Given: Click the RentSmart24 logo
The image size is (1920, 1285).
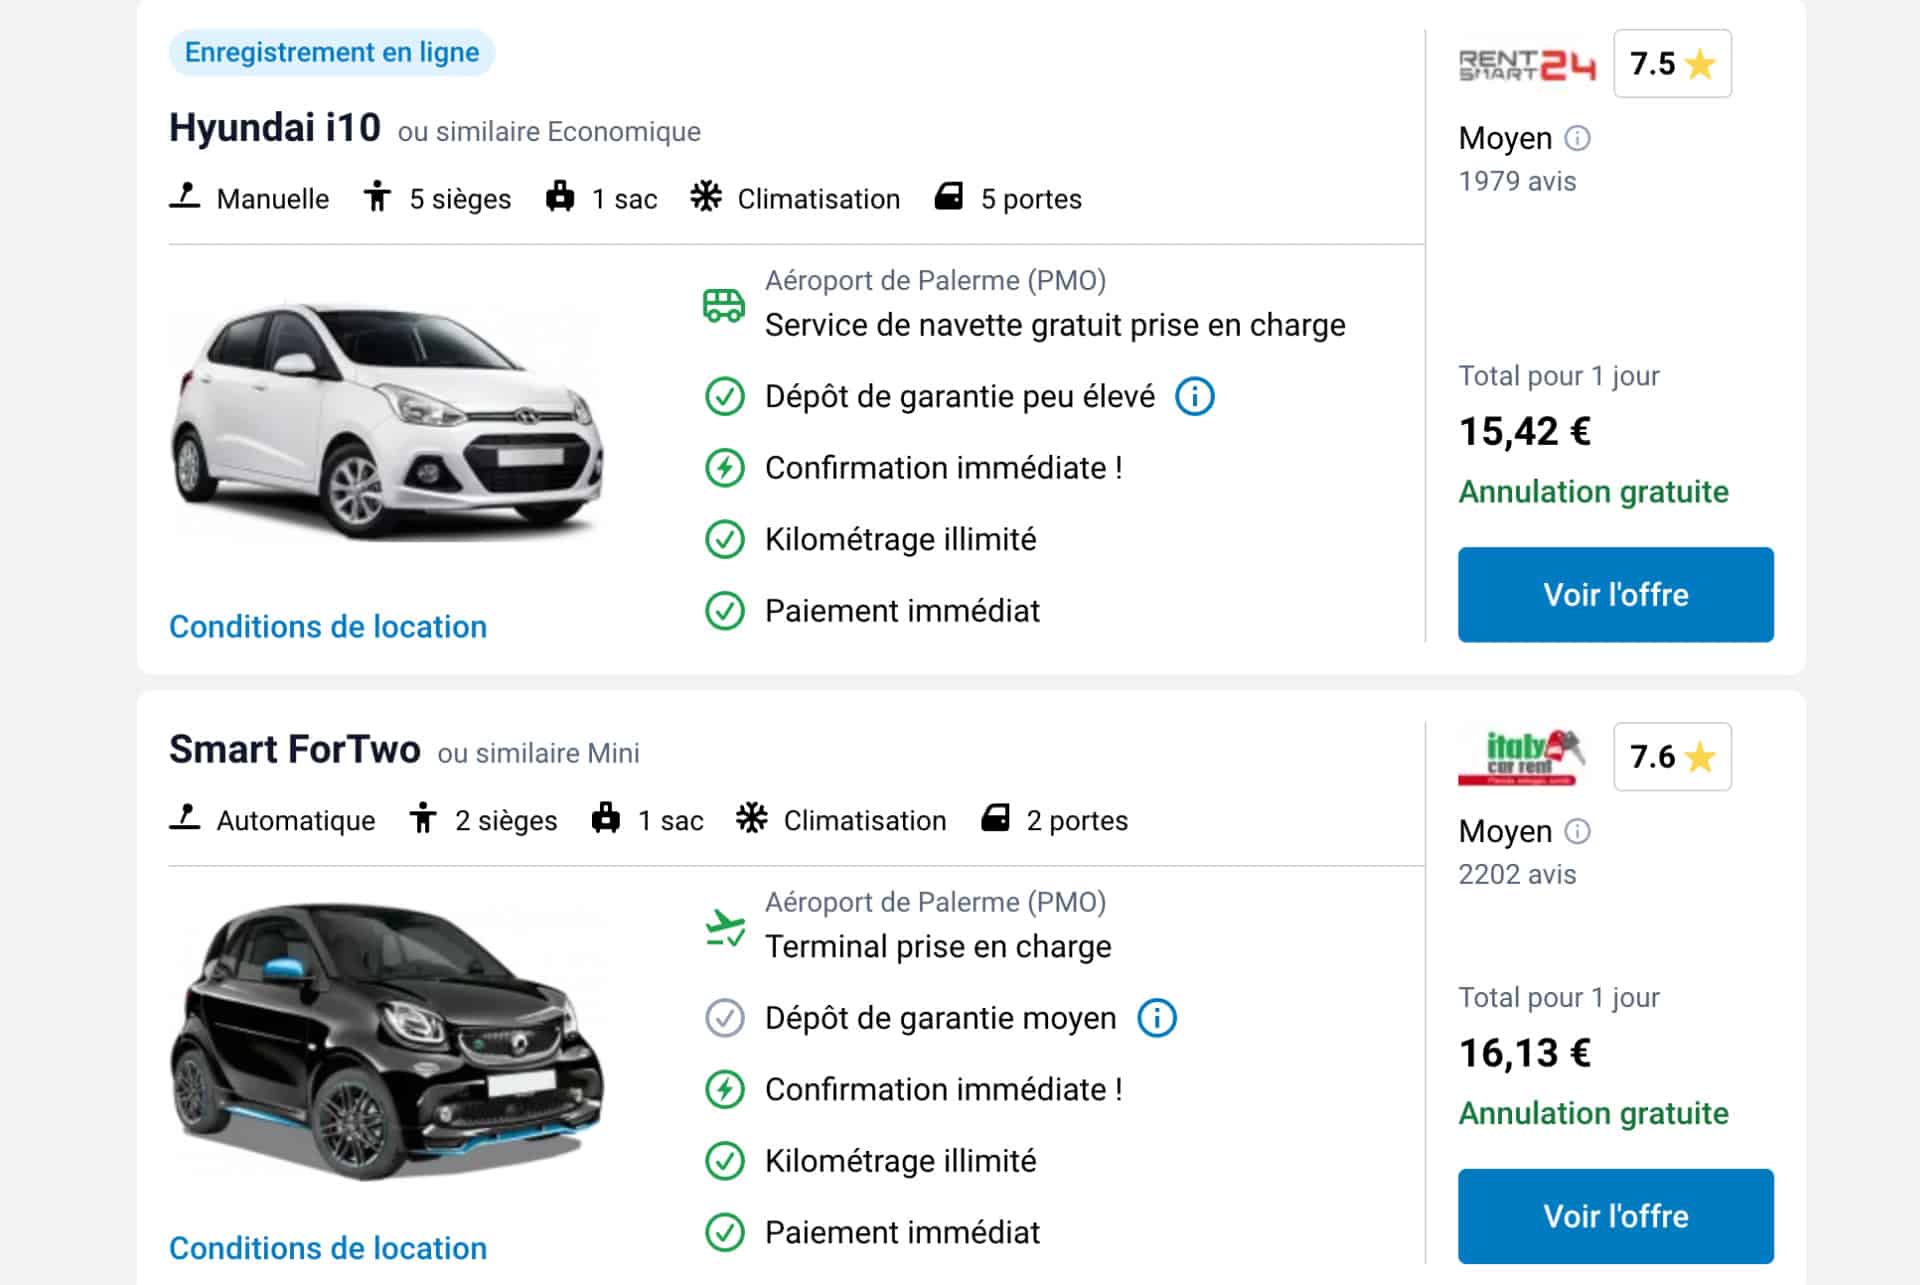Looking at the screenshot, I should tap(1527, 64).
